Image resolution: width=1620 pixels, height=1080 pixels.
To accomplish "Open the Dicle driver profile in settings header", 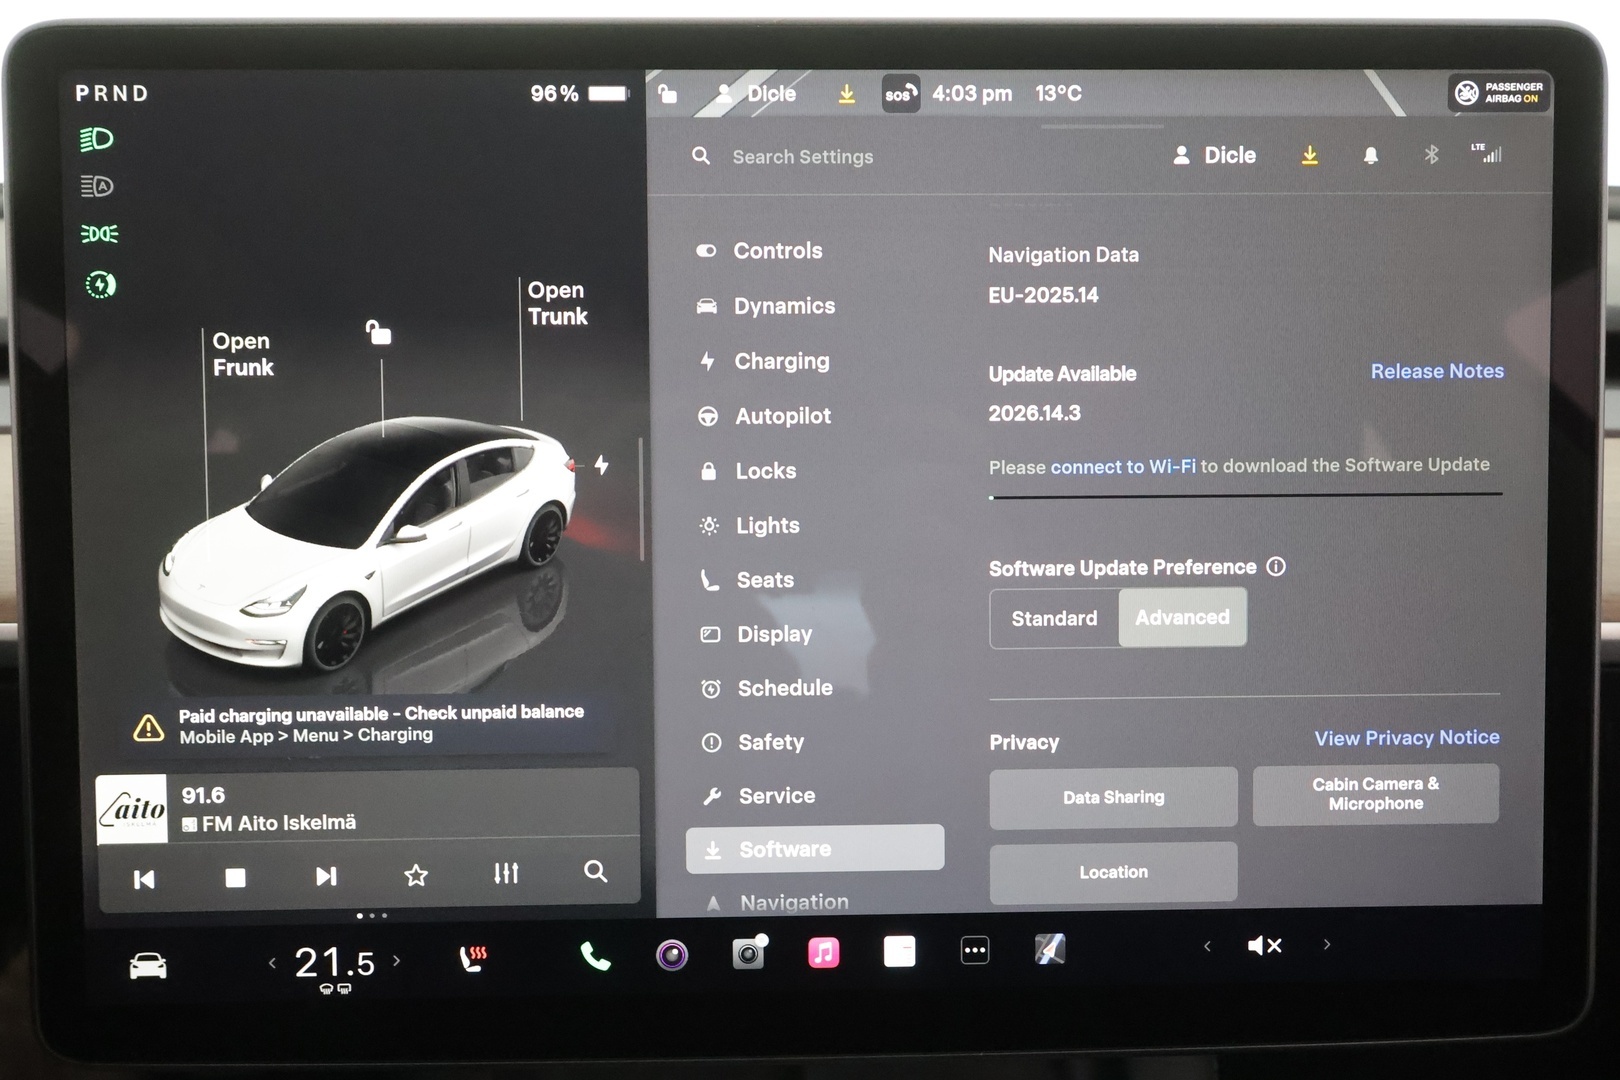I will click(x=1215, y=156).
